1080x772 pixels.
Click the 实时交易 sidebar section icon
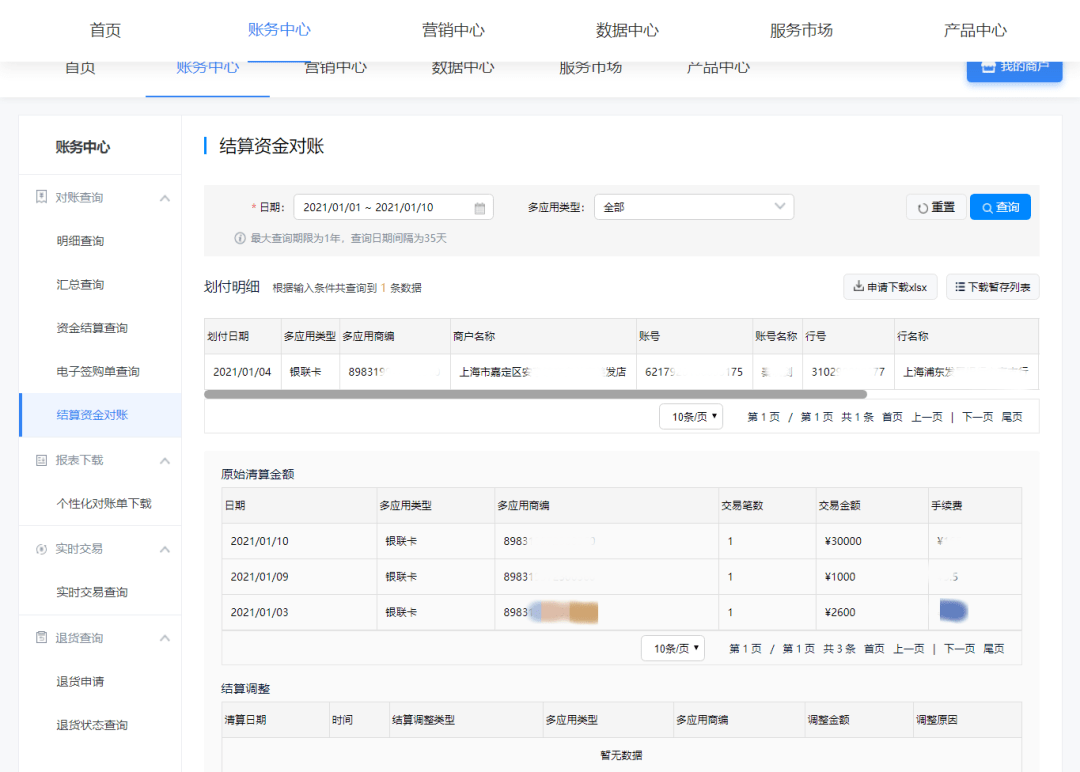coord(41,549)
